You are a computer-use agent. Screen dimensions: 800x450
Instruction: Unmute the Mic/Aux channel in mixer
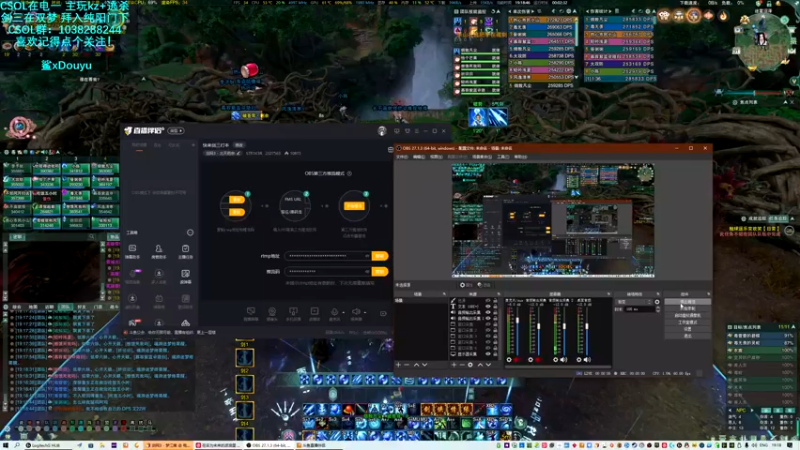(517, 360)
